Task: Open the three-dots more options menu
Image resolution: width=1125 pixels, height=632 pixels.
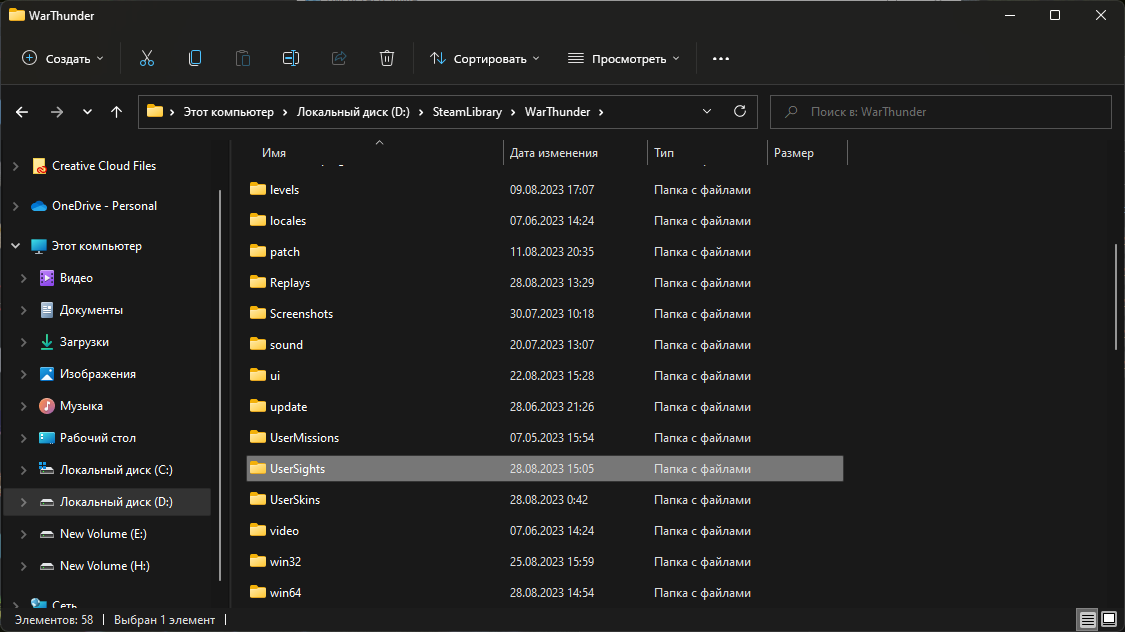Action: 720,59
